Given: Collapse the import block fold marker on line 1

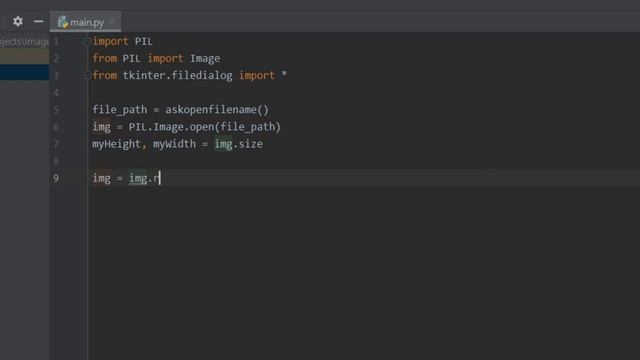Looking at the screenshot, I should pos(87,41).
